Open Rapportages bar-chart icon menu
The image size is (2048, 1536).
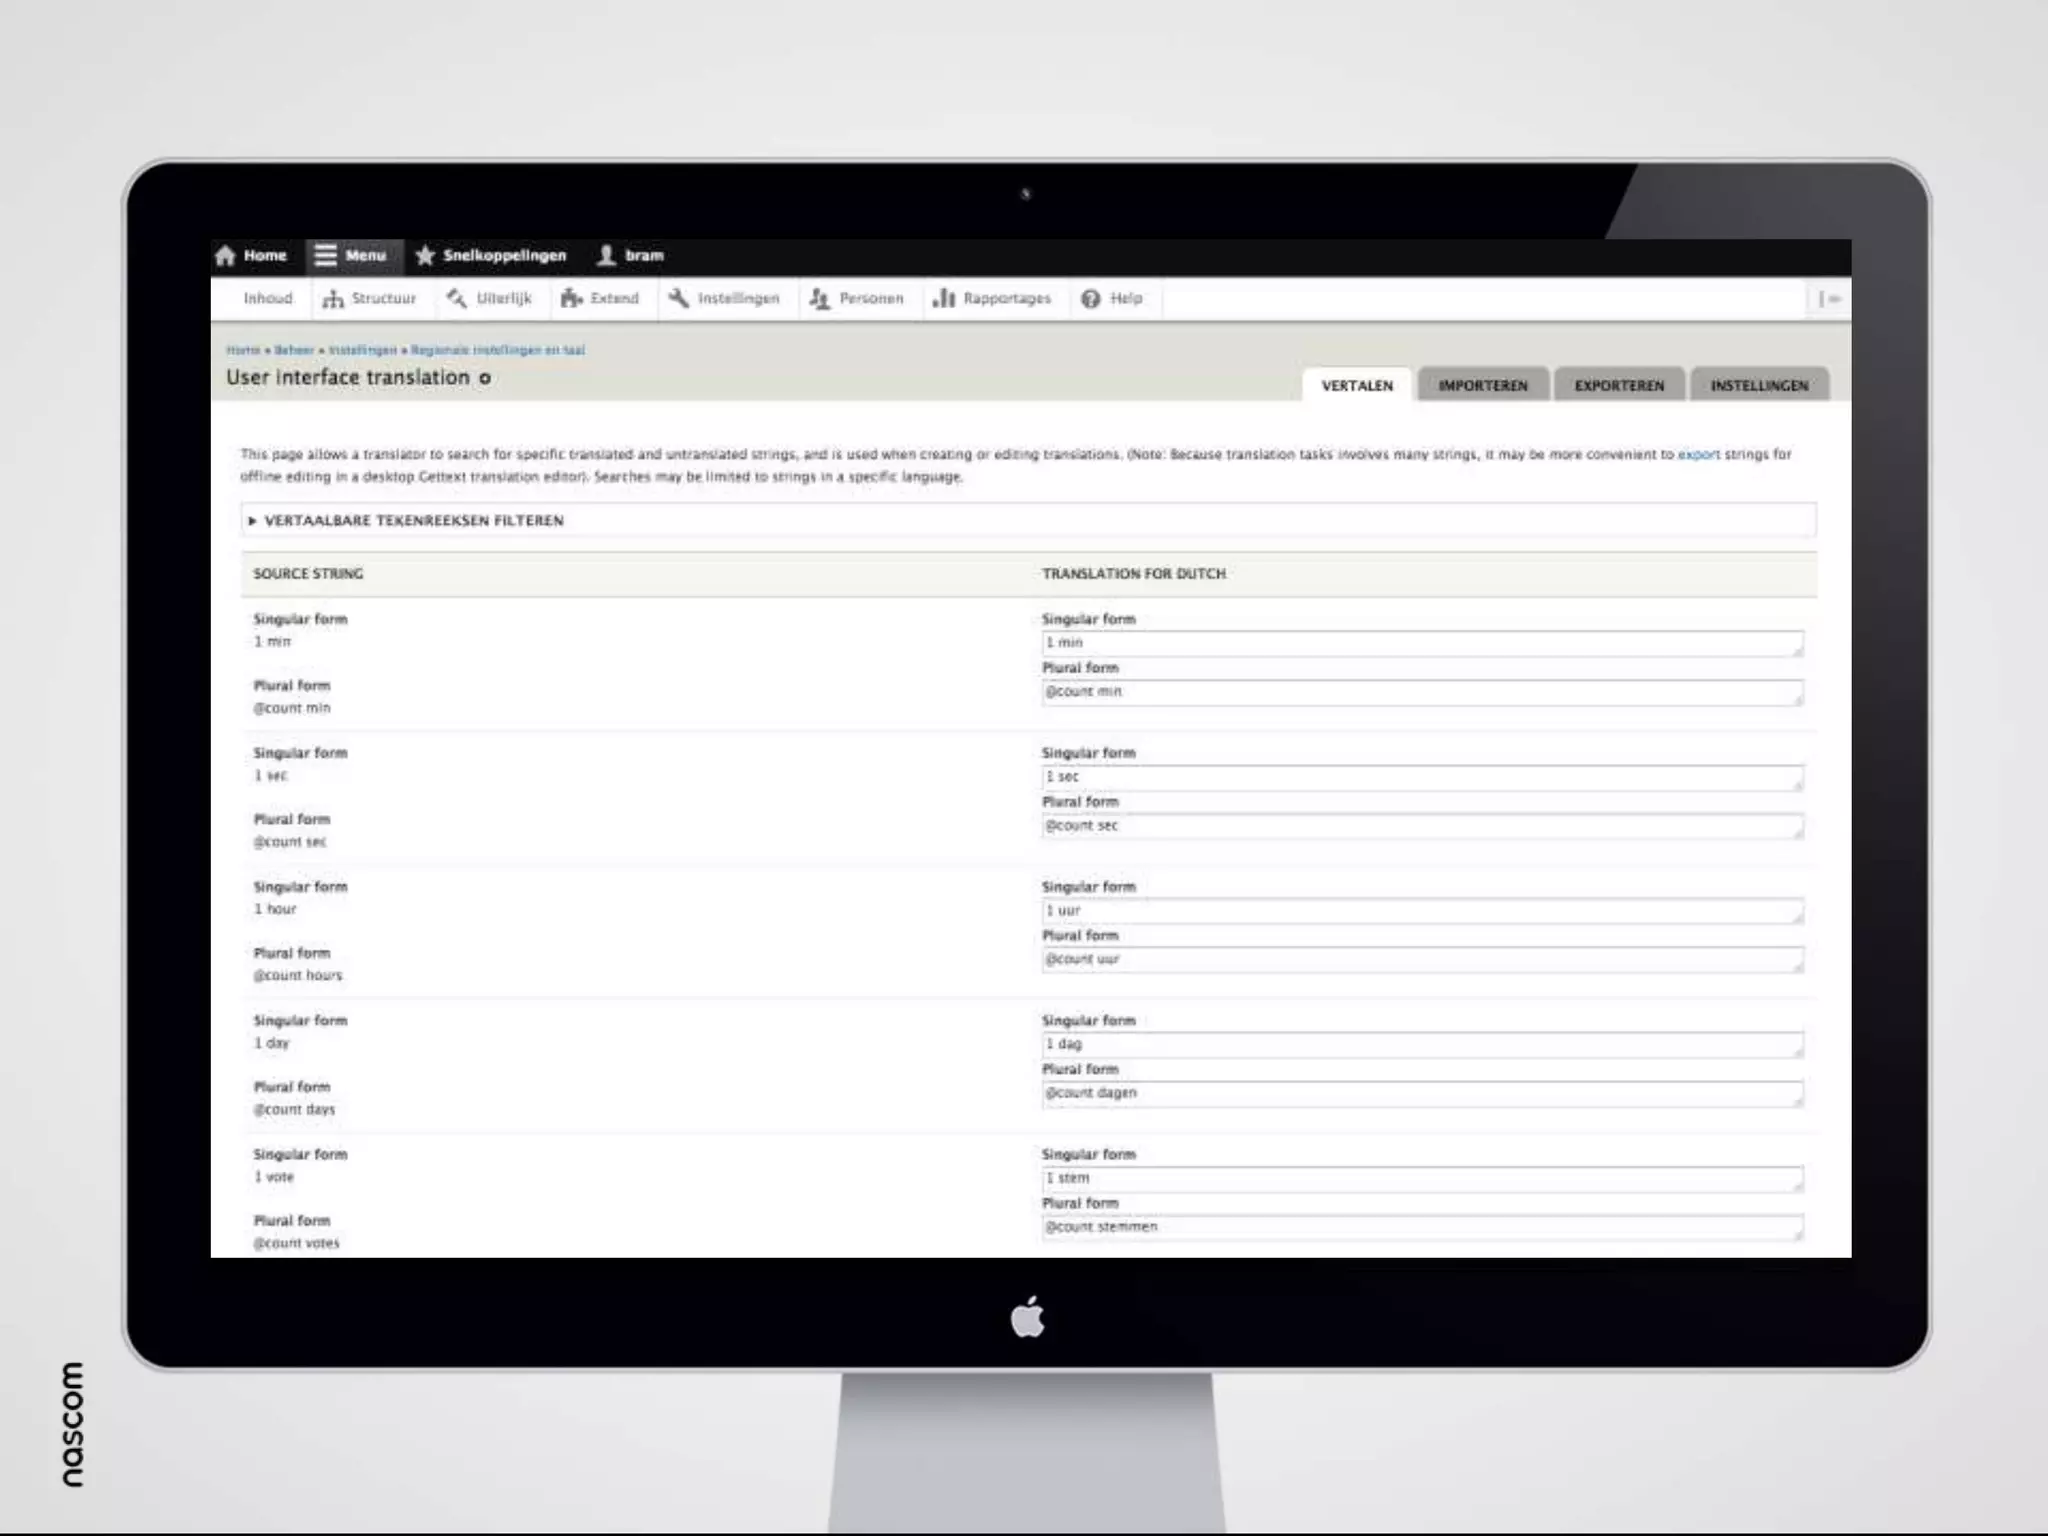(x=943, y=299)
